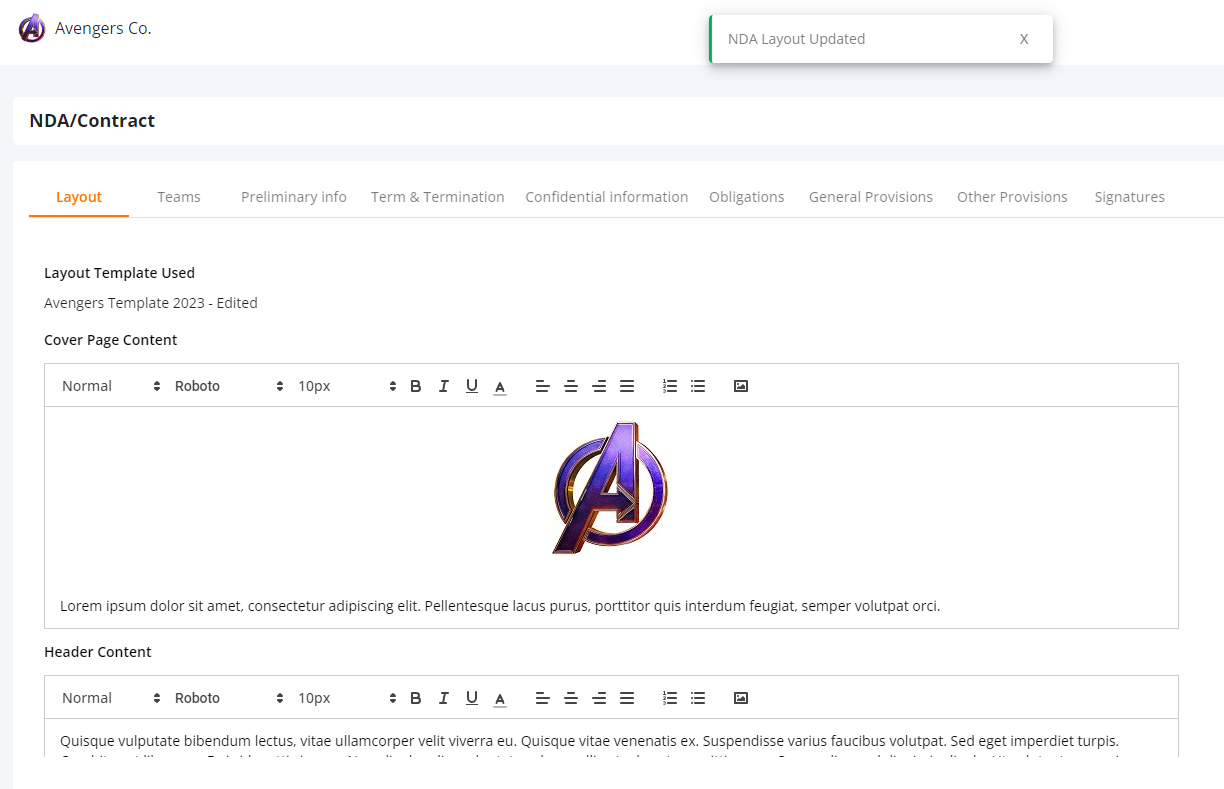Align text right in Header Content toolbar
This screenshot has height=789, width=1224.
[x=599, y=698]
